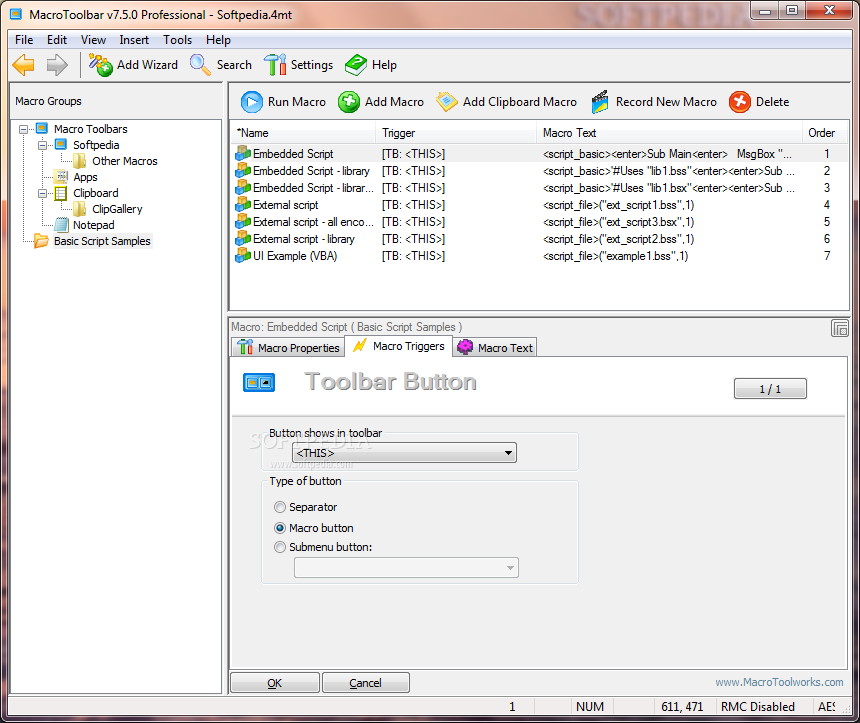Click the OK button
The width and height of the screenshot is (860, 723).
click(x=275, y=683)
